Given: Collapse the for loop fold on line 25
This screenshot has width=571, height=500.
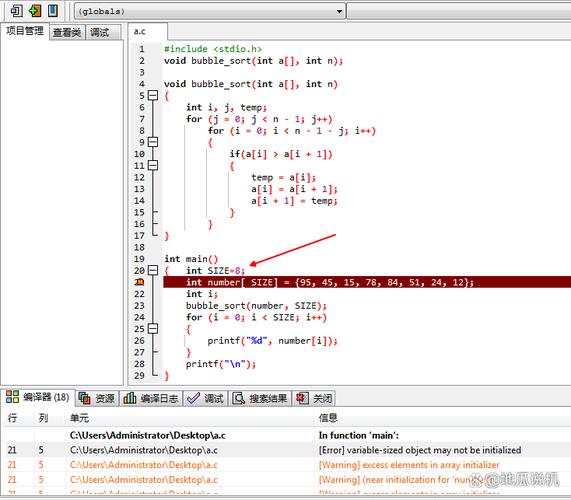Looking at the screenshot, I should coord(153,328).
